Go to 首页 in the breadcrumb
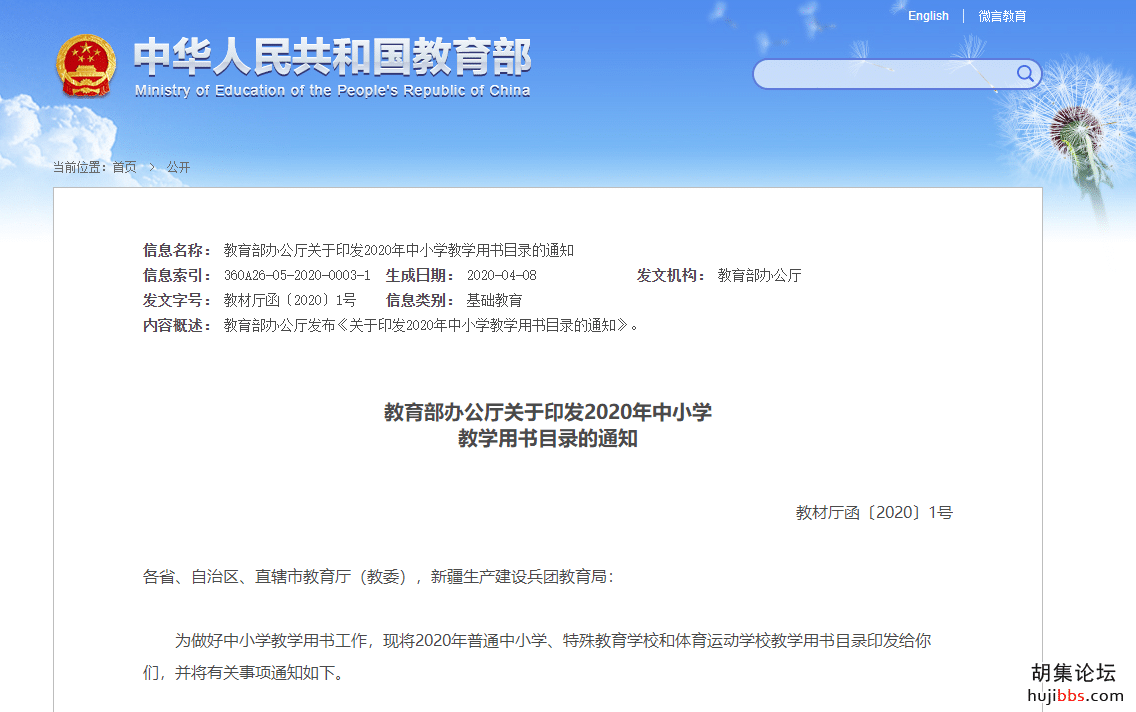Screen dimensions: 1136x712 click(x=125, y=167)
